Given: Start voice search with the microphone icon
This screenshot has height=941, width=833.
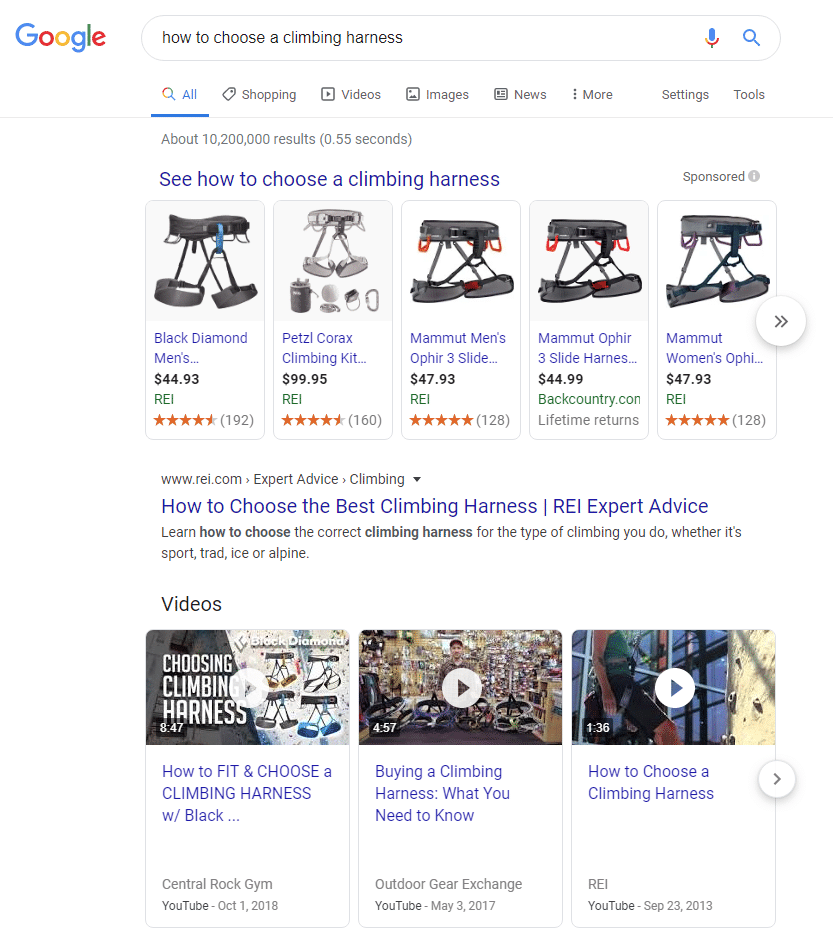Looking at the screenshot, I should click(x=712, y=38).
